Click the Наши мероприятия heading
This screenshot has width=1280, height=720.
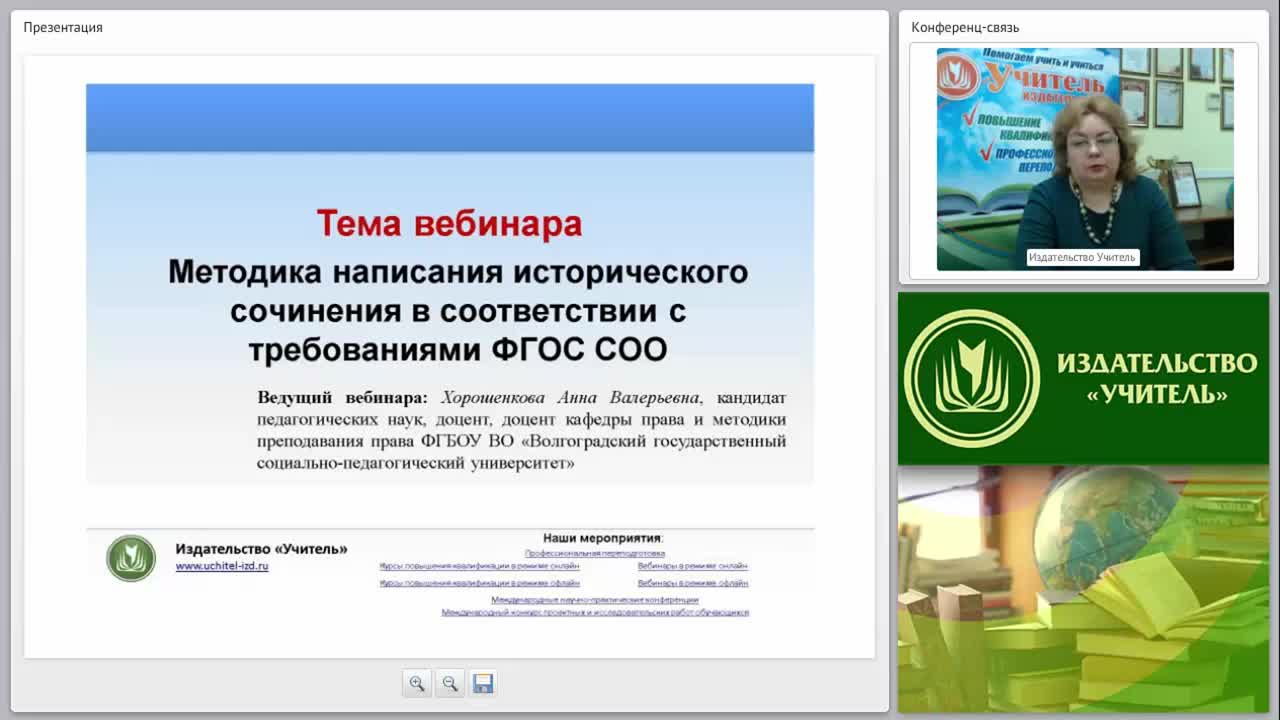(x=603, y=538)
